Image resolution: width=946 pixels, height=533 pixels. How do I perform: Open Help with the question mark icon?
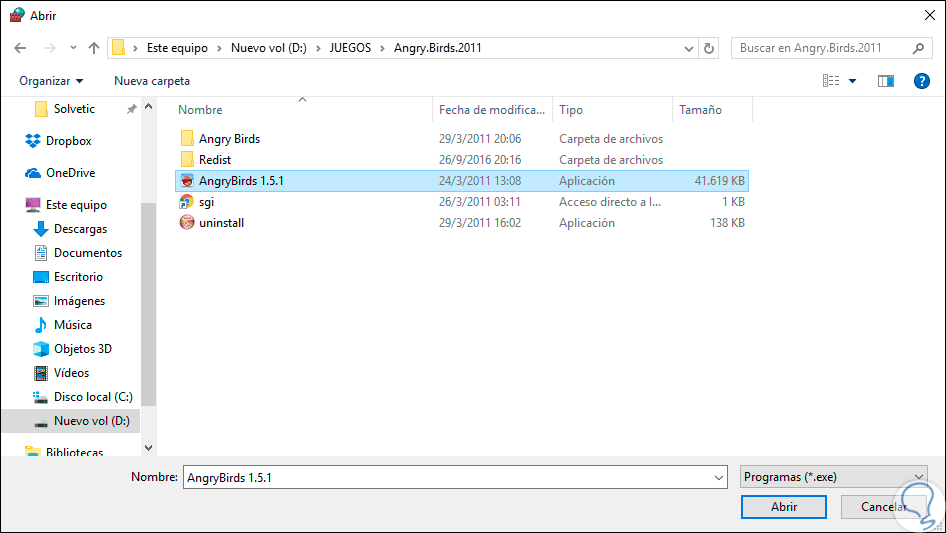point(921,81)
